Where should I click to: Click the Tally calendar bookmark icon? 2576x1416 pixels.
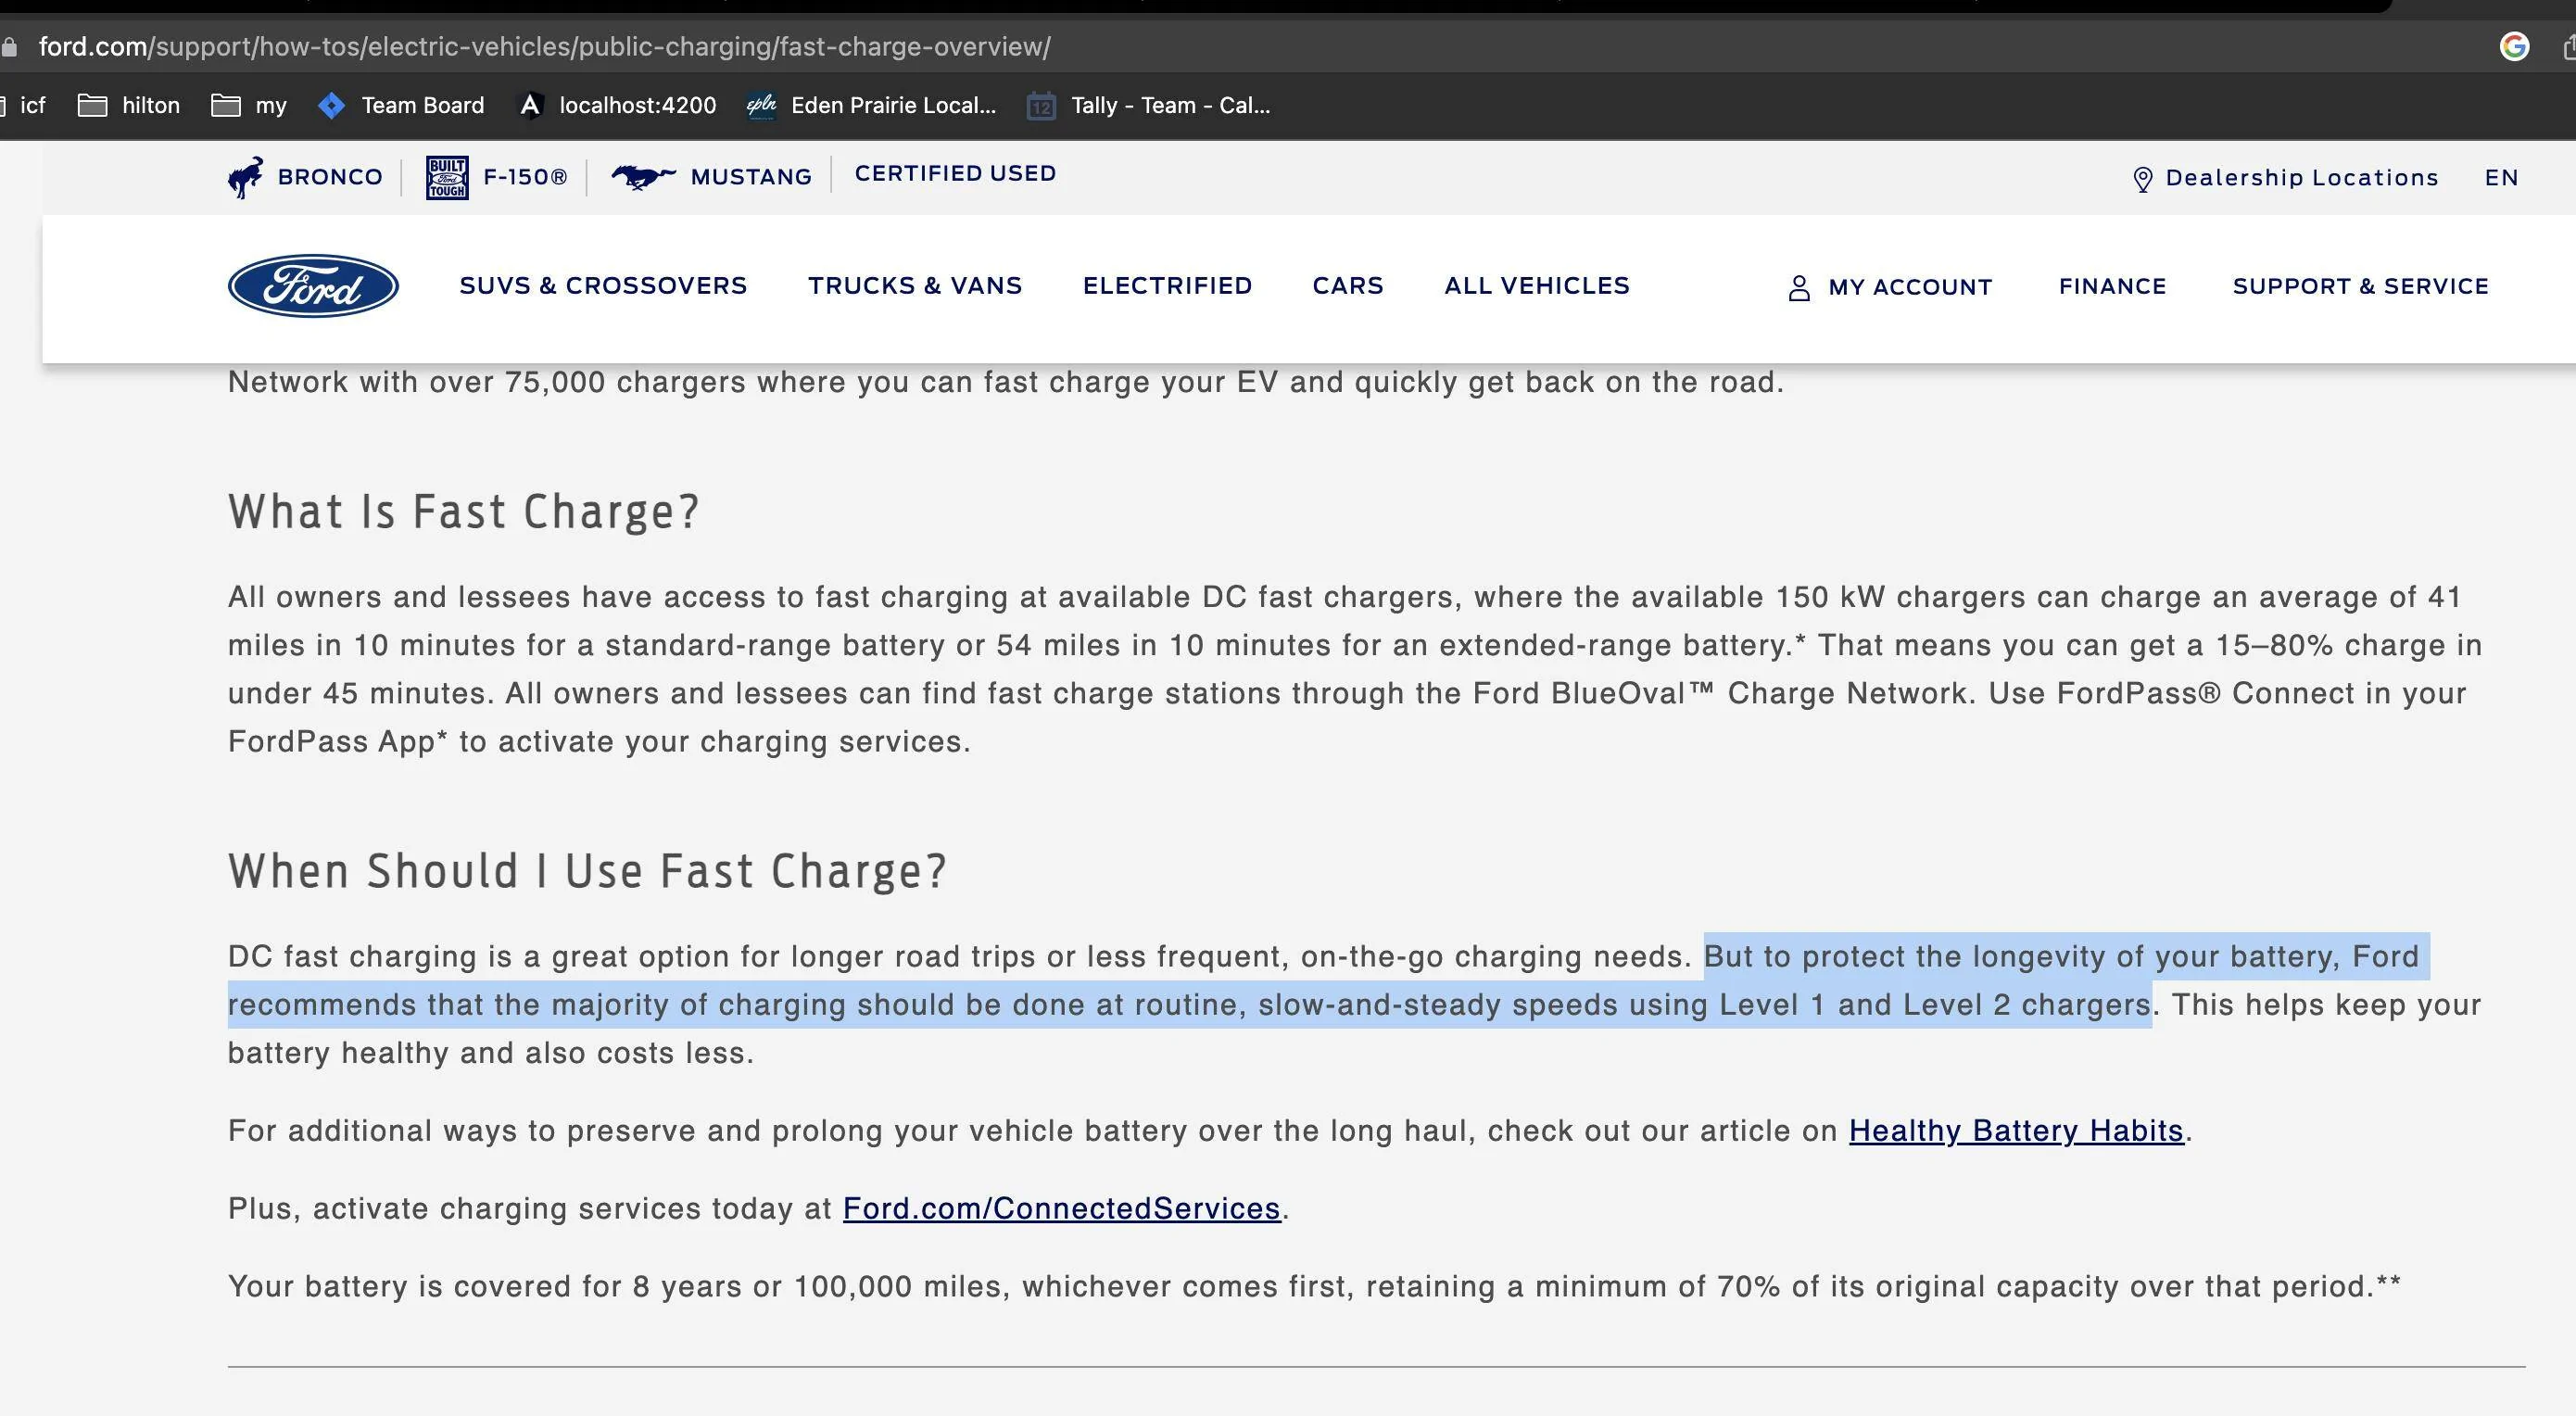(1041, 105)
